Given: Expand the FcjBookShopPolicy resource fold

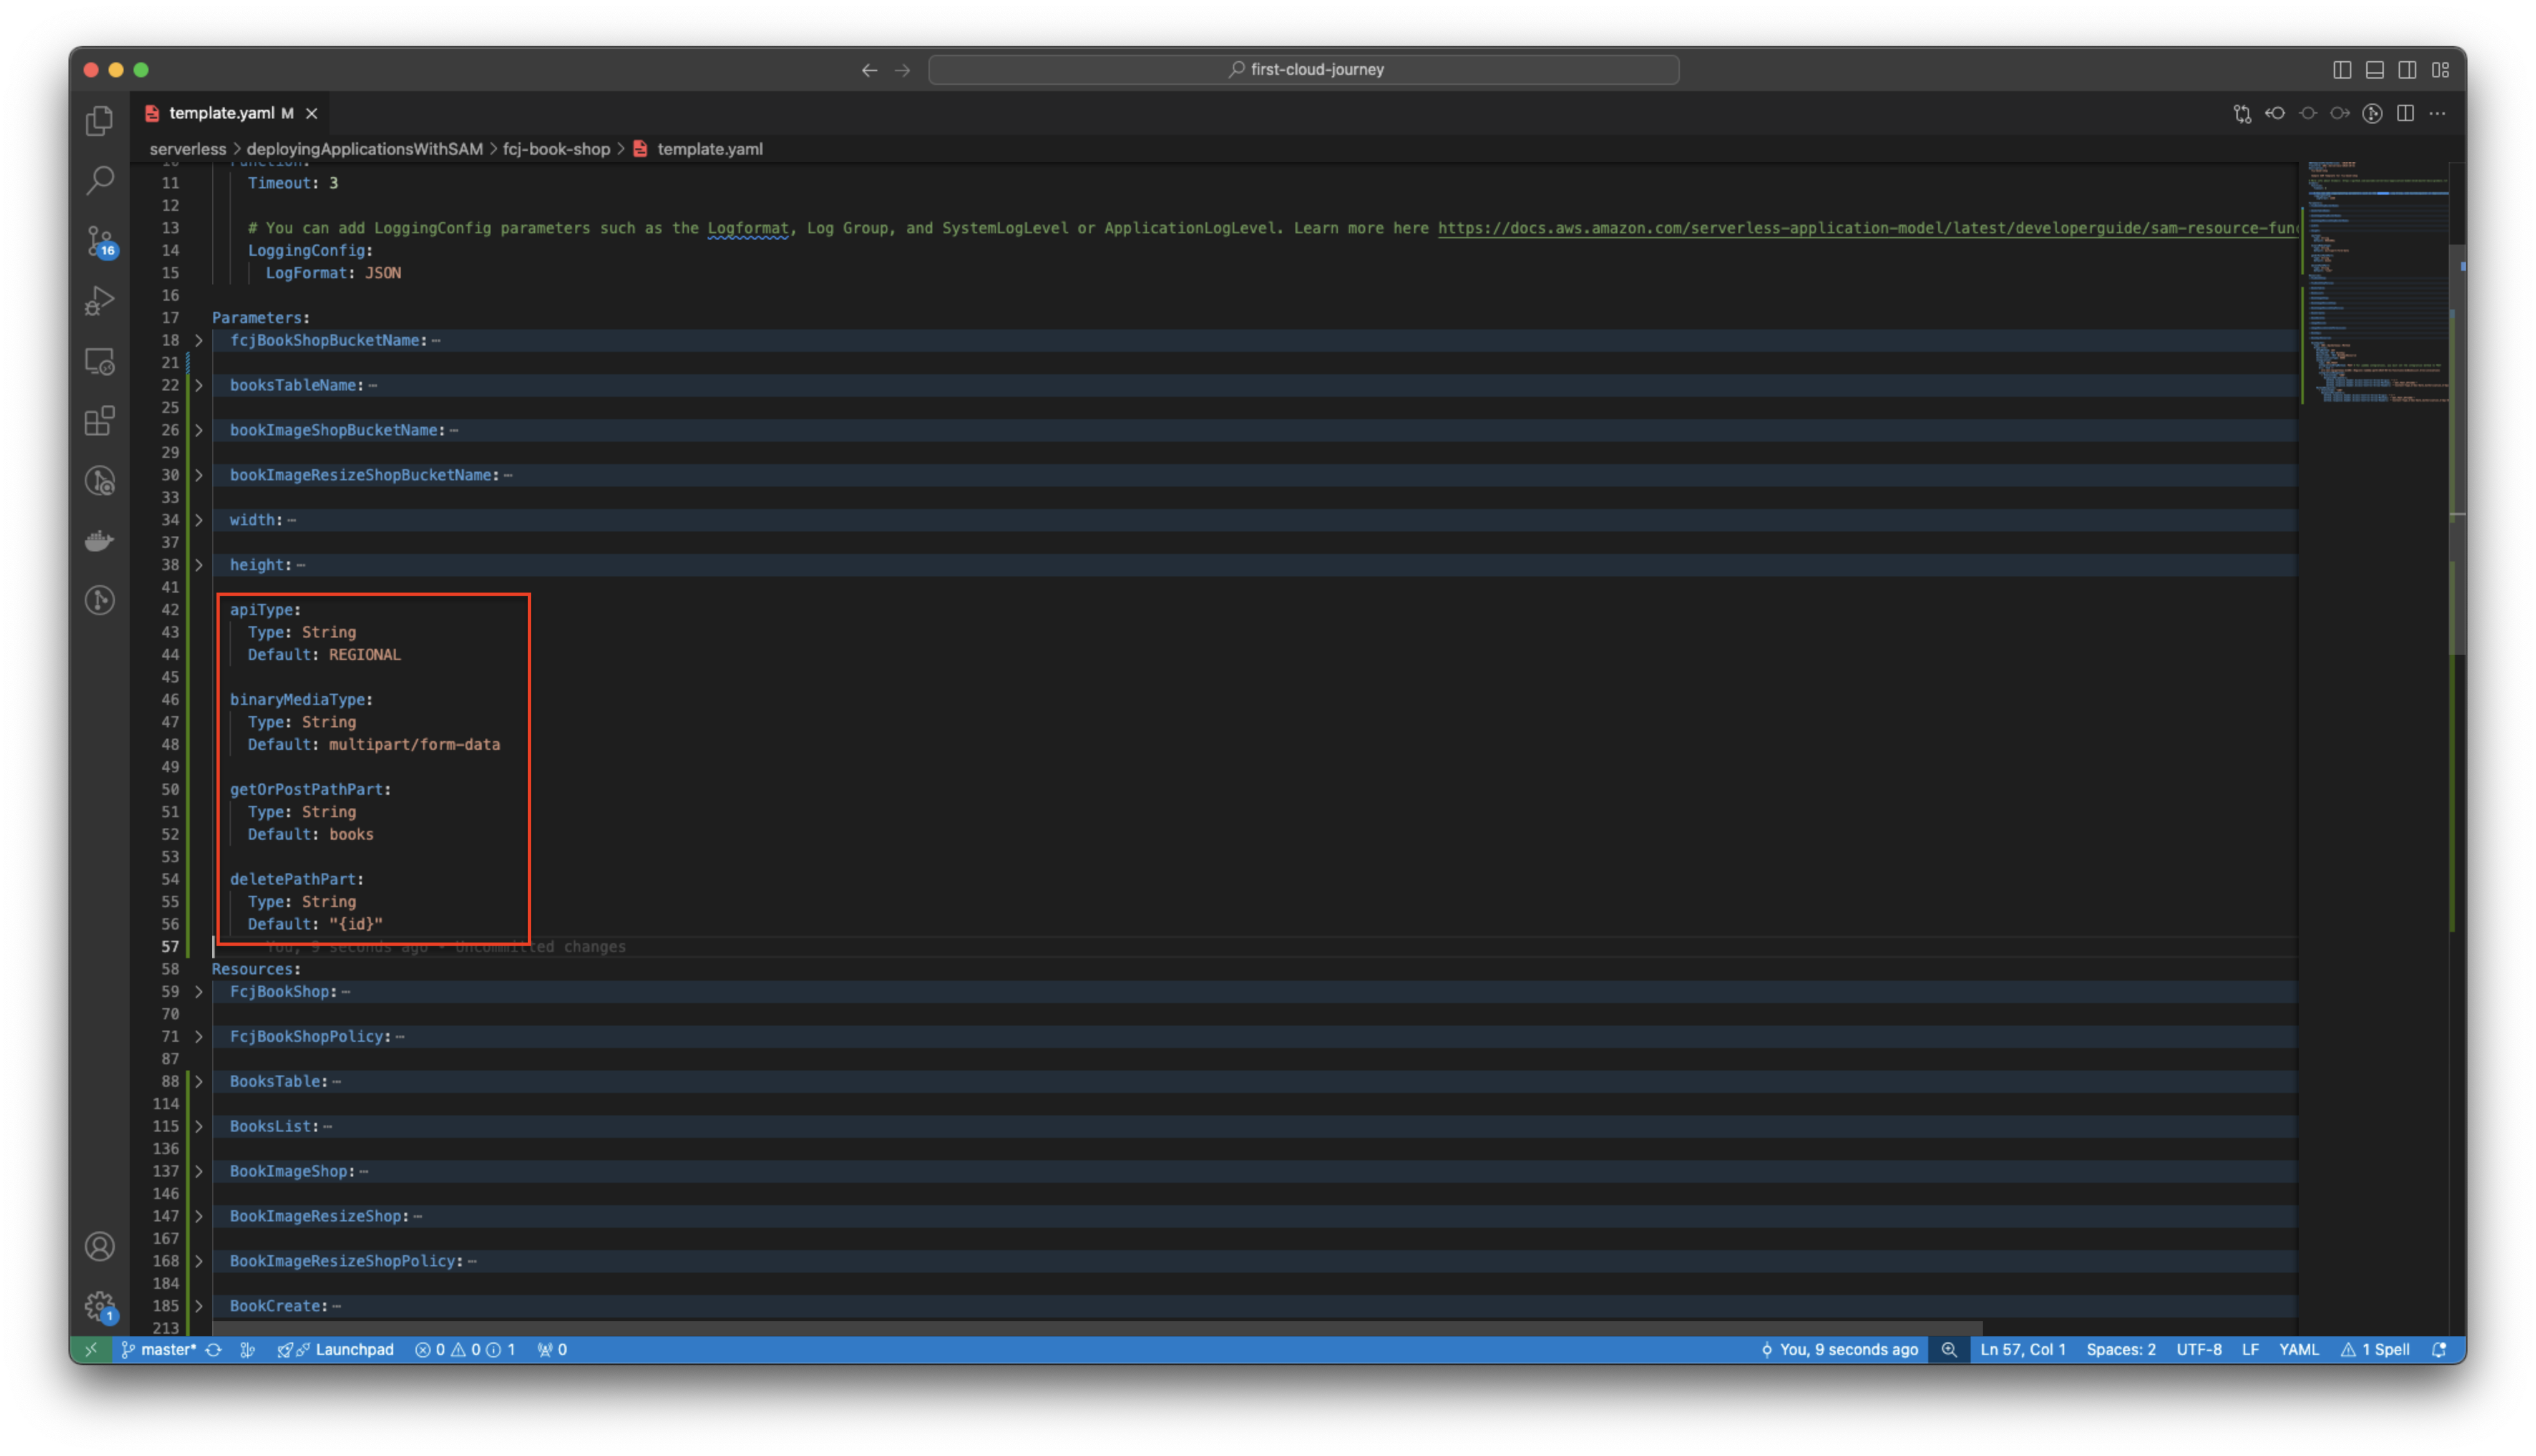Looking at the screenshot, I should [199, 1037].
